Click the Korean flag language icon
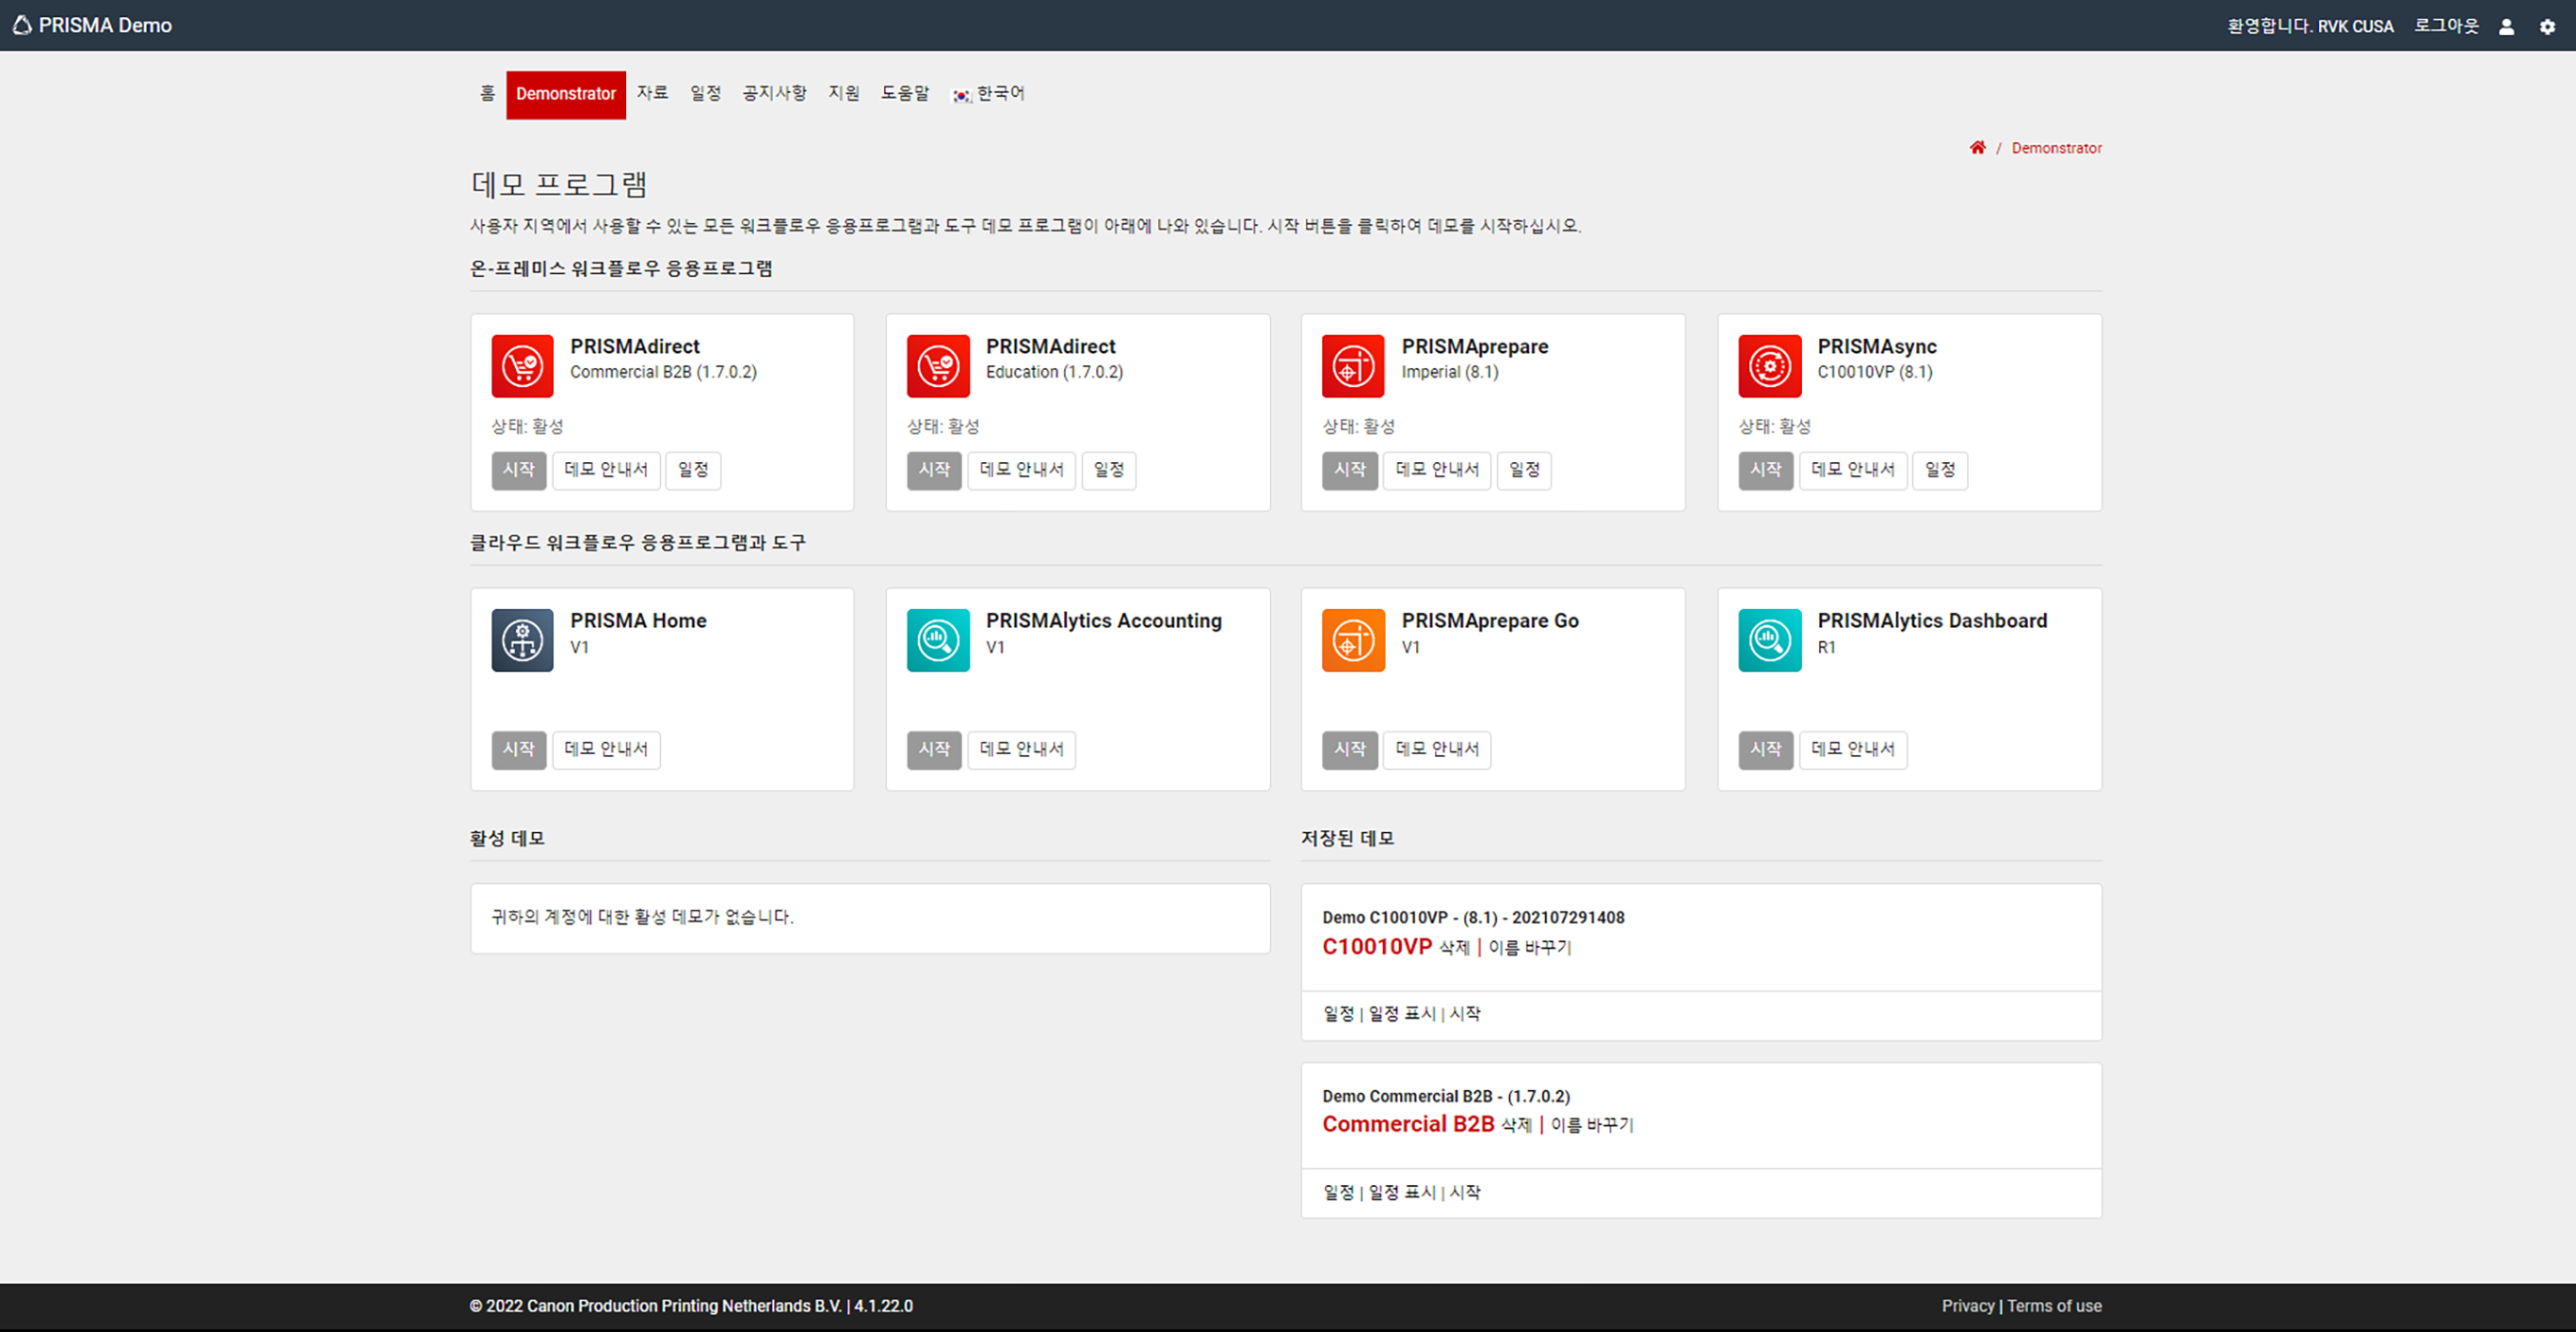 point(961,95)
